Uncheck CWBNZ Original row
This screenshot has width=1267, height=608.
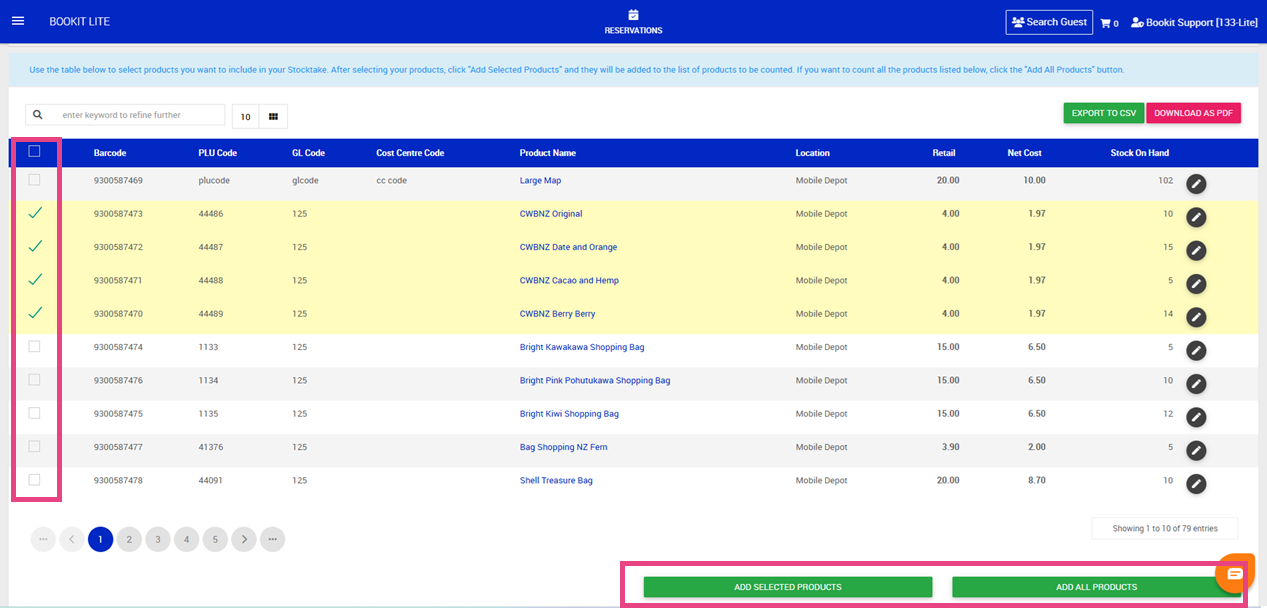35,213
